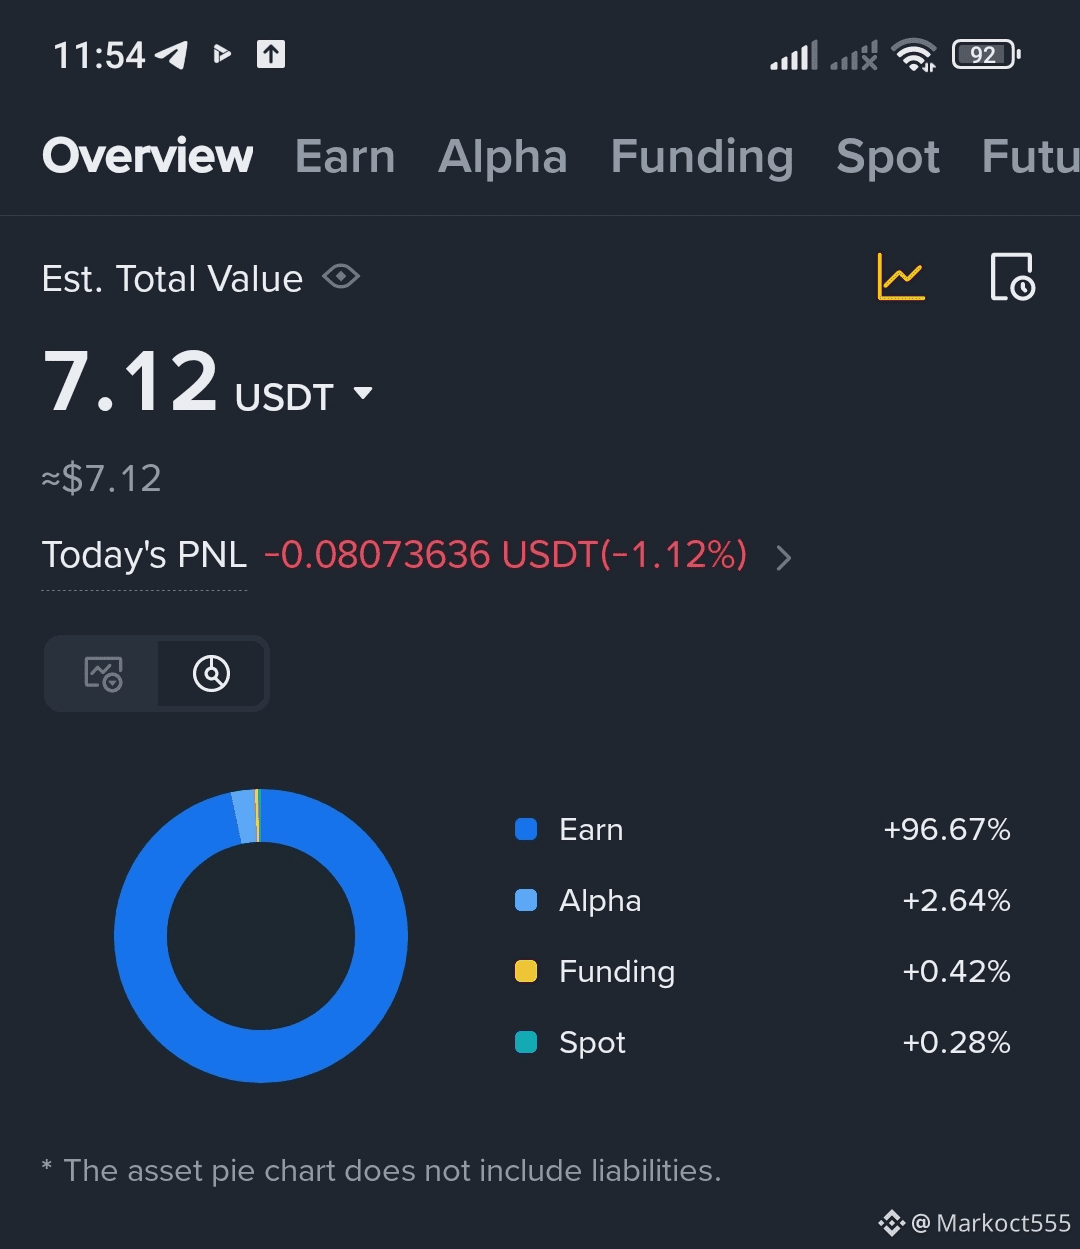
Task: Select the Spot legend entry
Action: coord(592,1043)
